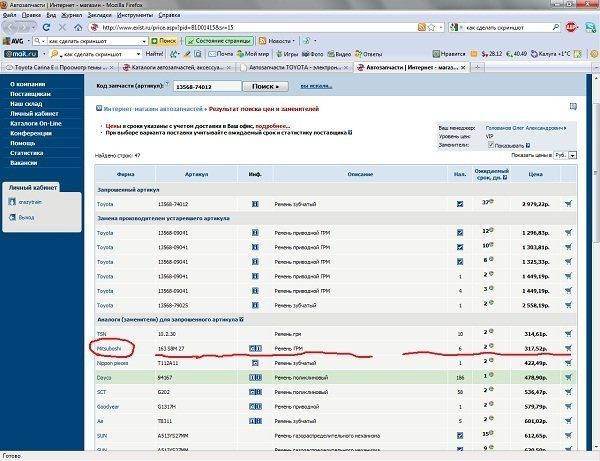Open info icon for article 13568-74012

pyautogui.click(x=255, y=204)
